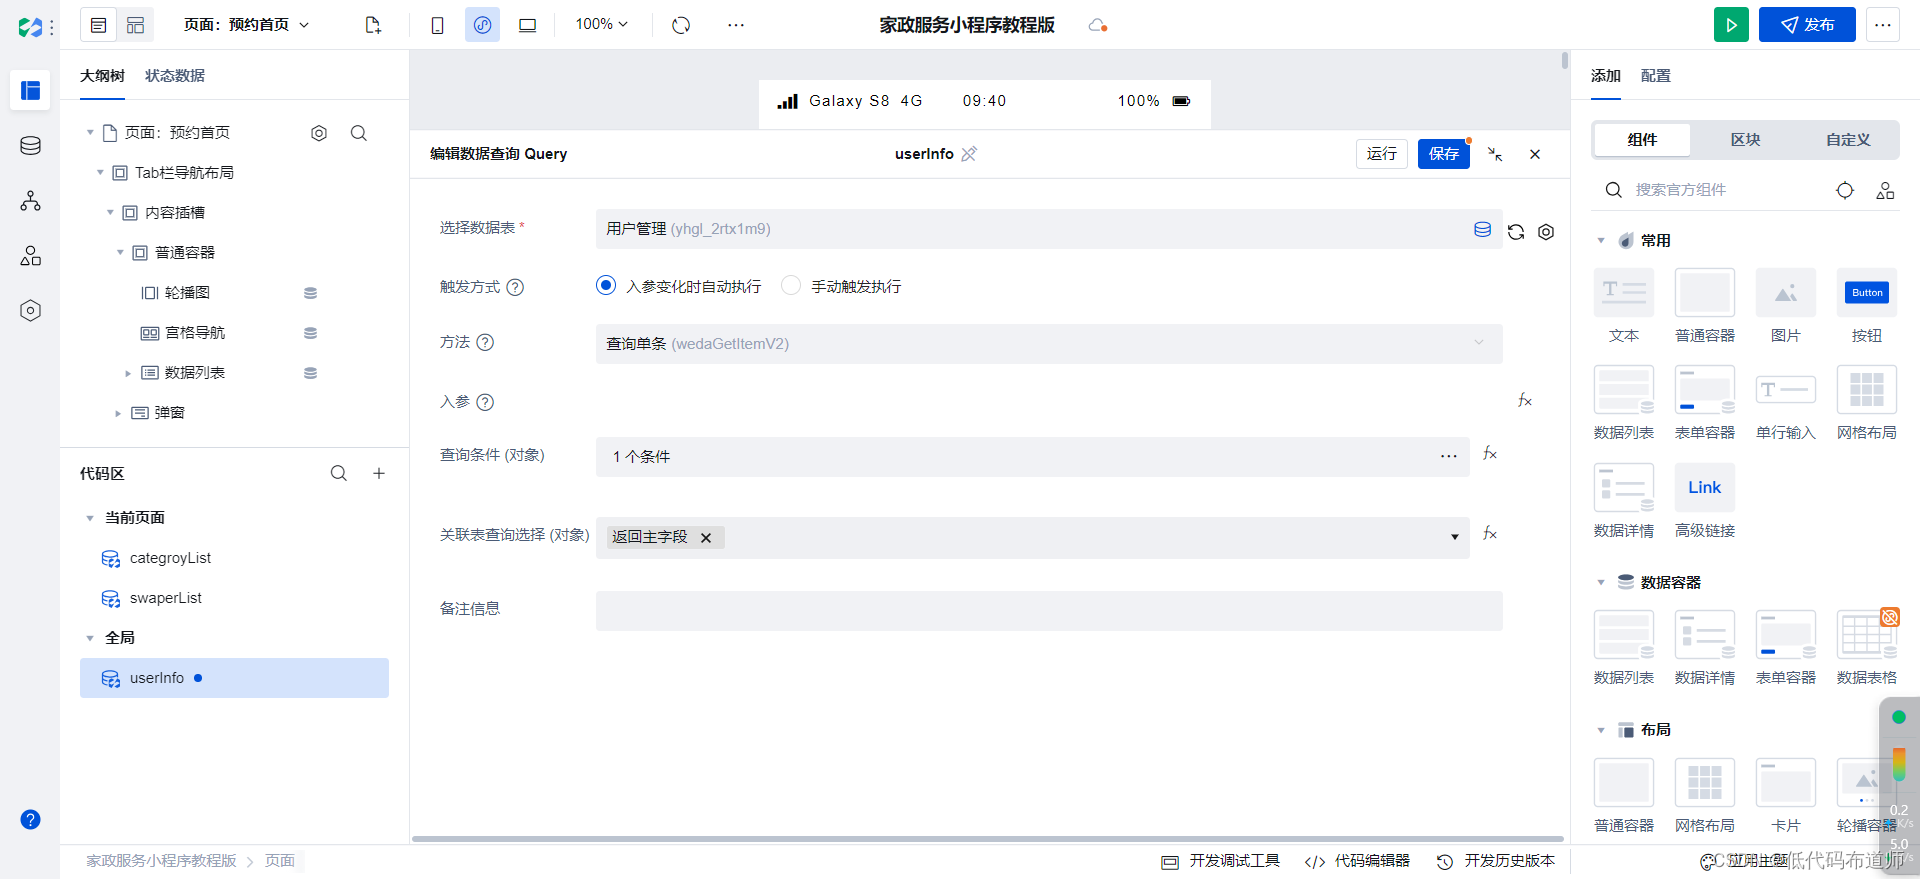The image size is (1920, 879).
Task: Open the 100% zoom dropdown
Action: pyautogui.click(x=601, y=24)
